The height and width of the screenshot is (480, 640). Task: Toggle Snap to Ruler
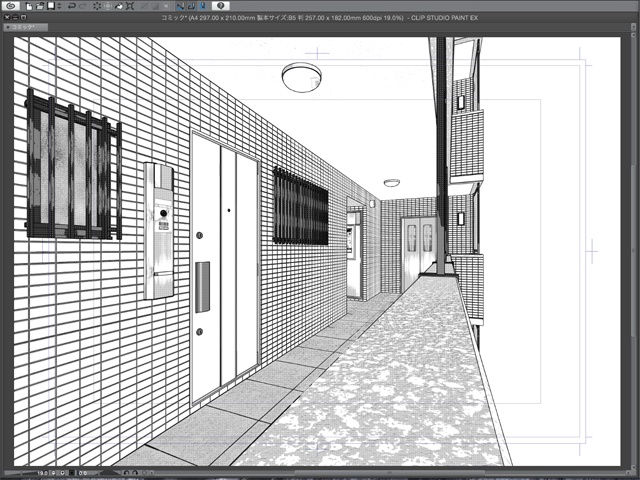[x=180, y=6]
